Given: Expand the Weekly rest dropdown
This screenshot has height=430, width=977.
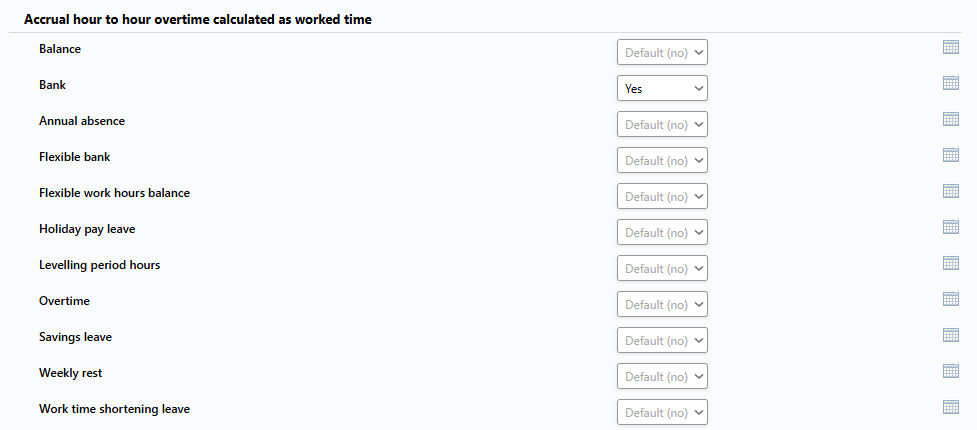Looking at the screenshot, I should (662, 376).
